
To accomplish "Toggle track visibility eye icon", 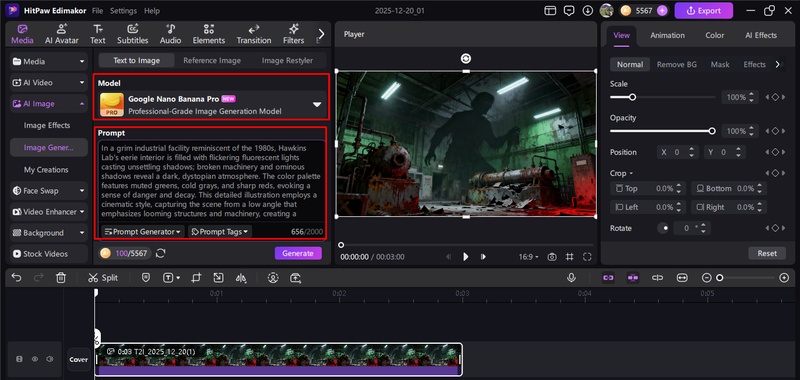I will [x=35, y=359].
